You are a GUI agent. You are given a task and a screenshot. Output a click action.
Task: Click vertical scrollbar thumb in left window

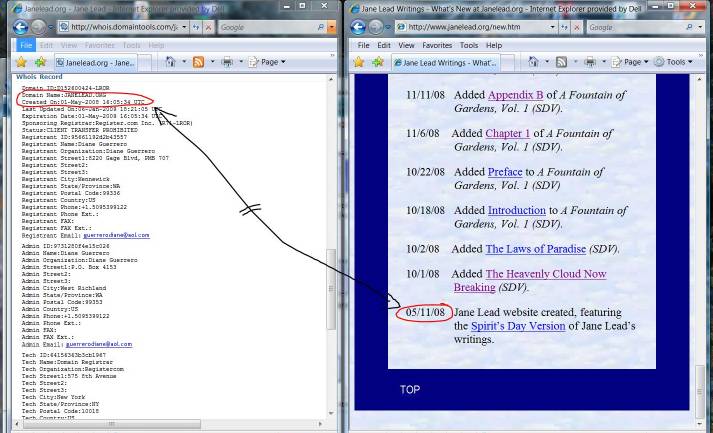(331, 289)
